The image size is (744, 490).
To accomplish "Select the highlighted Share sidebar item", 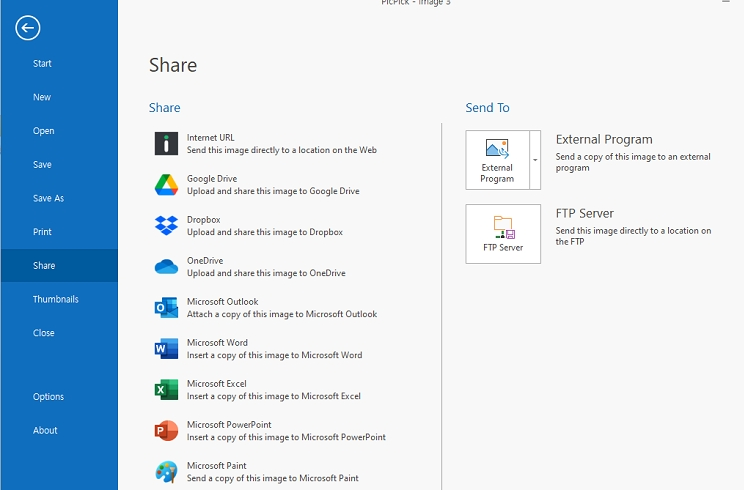I will pos(59,266).
